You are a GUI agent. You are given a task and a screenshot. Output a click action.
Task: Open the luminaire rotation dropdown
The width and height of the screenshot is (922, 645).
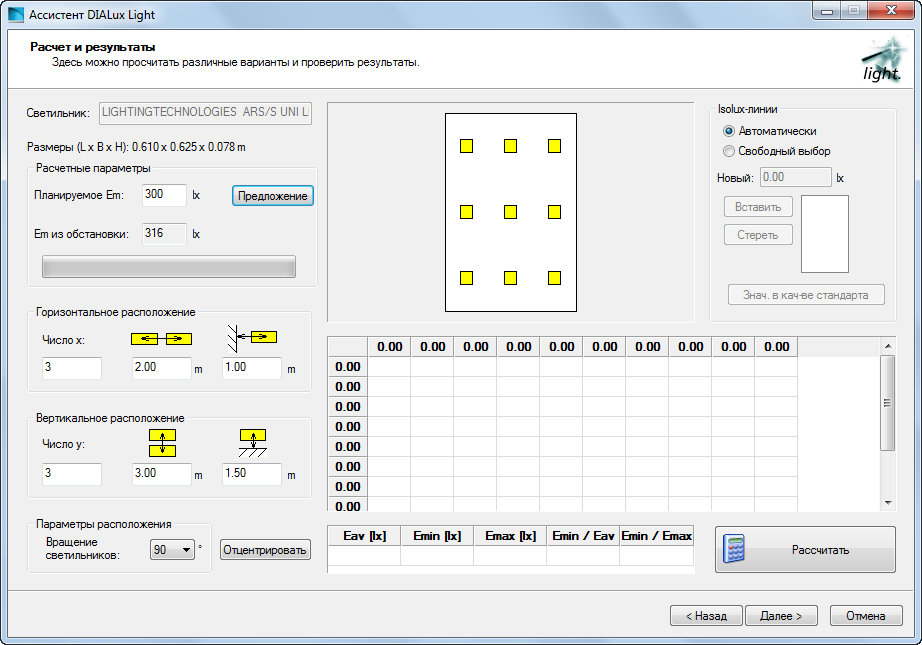pos(186,550)
